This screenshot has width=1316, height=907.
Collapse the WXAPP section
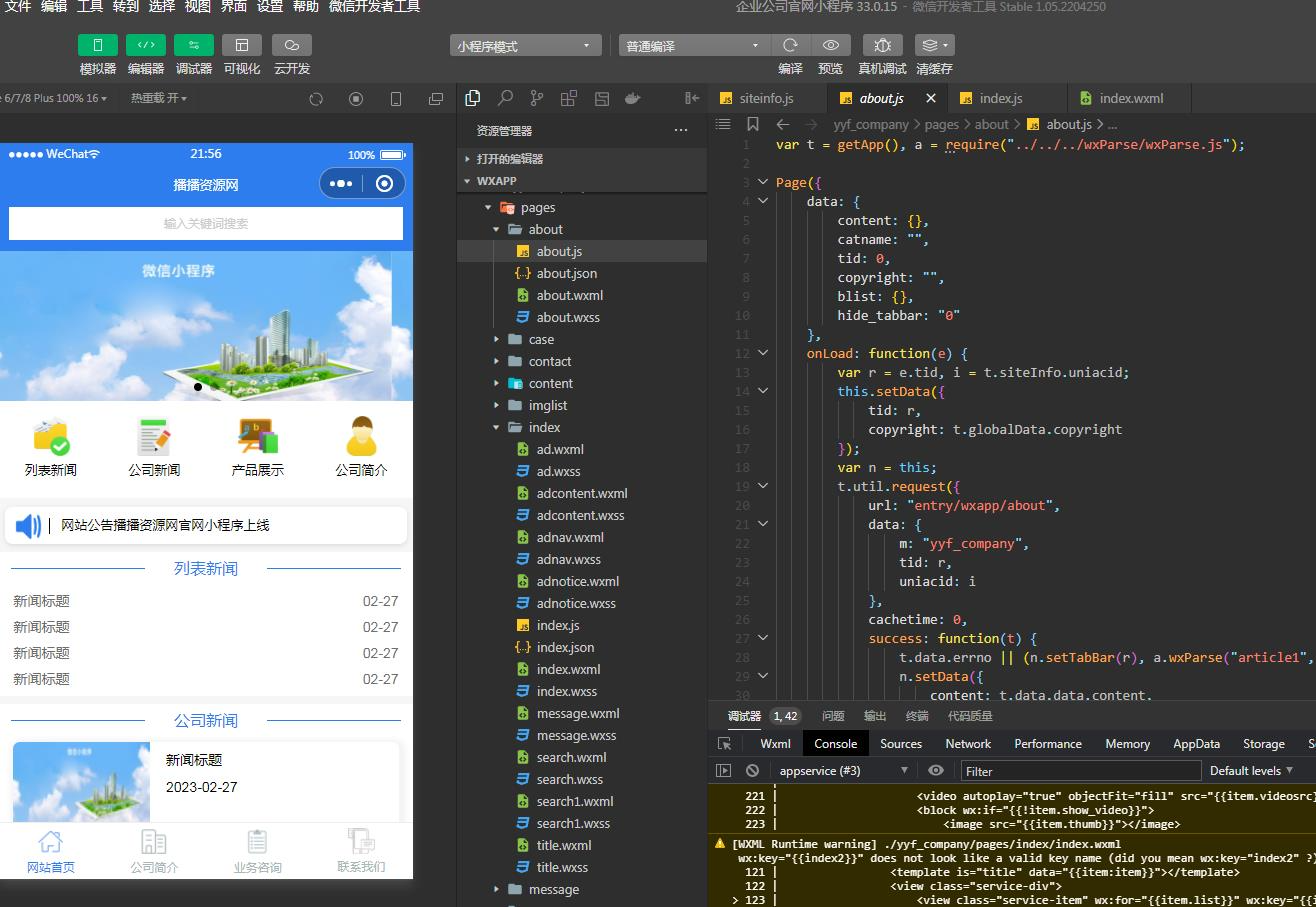[x=582, y=181]
